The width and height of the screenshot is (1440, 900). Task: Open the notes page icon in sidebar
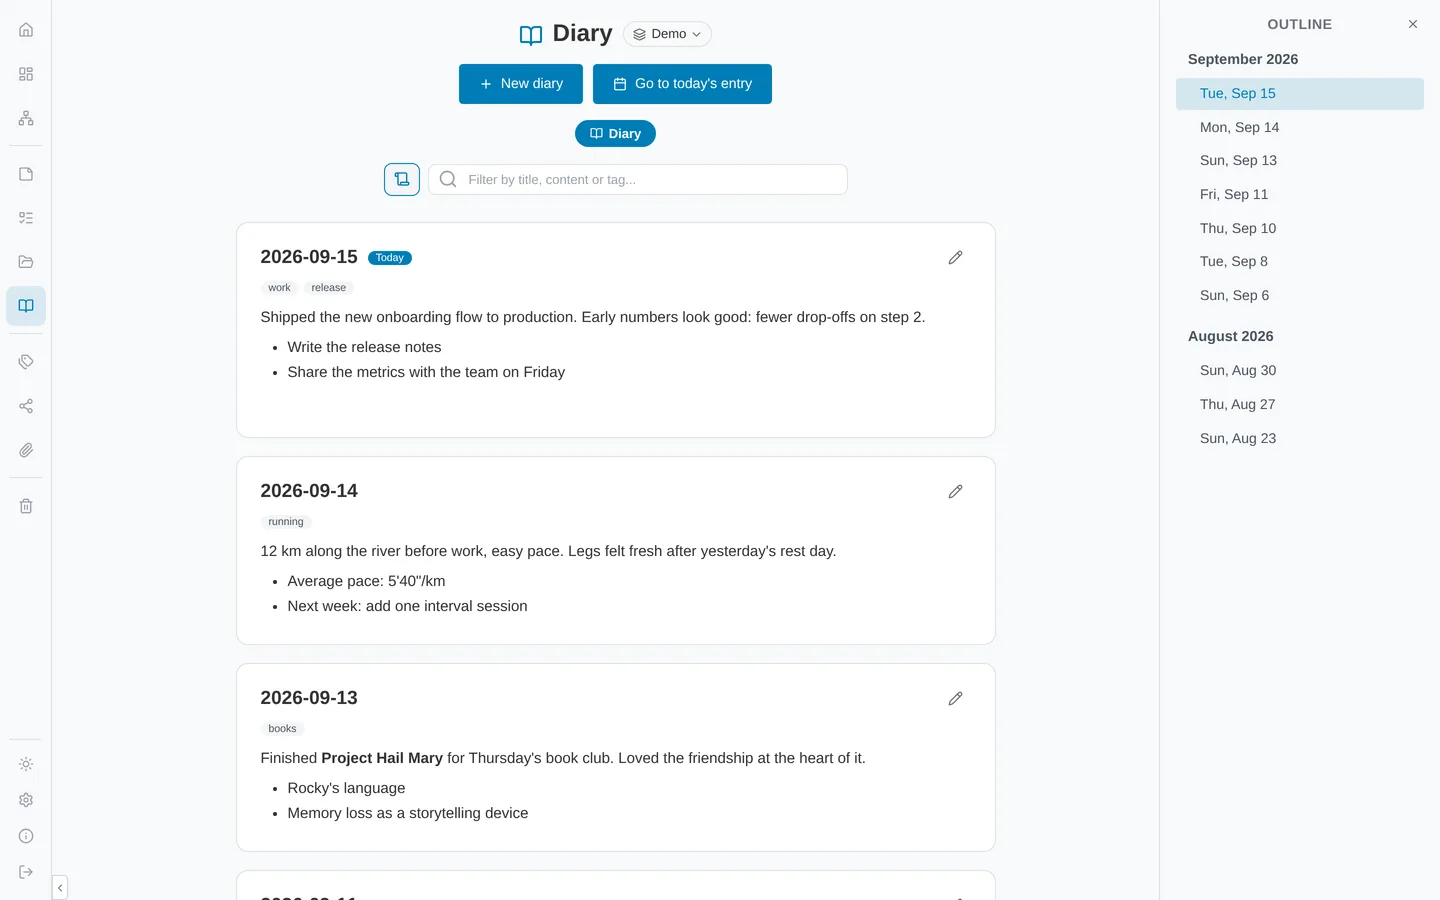point(26,174)
